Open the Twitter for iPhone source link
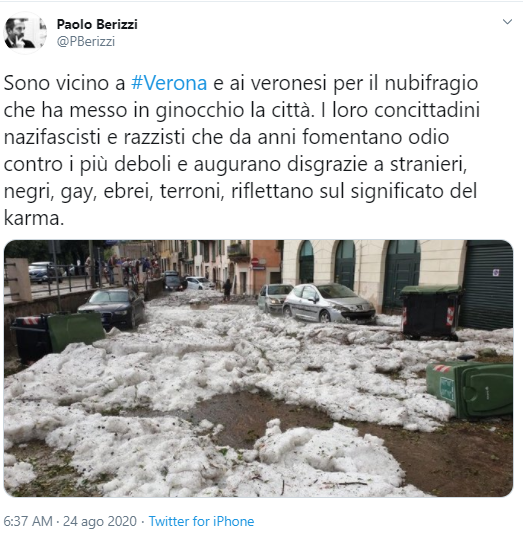Screen dimensions: 523x540 point(201,521)
